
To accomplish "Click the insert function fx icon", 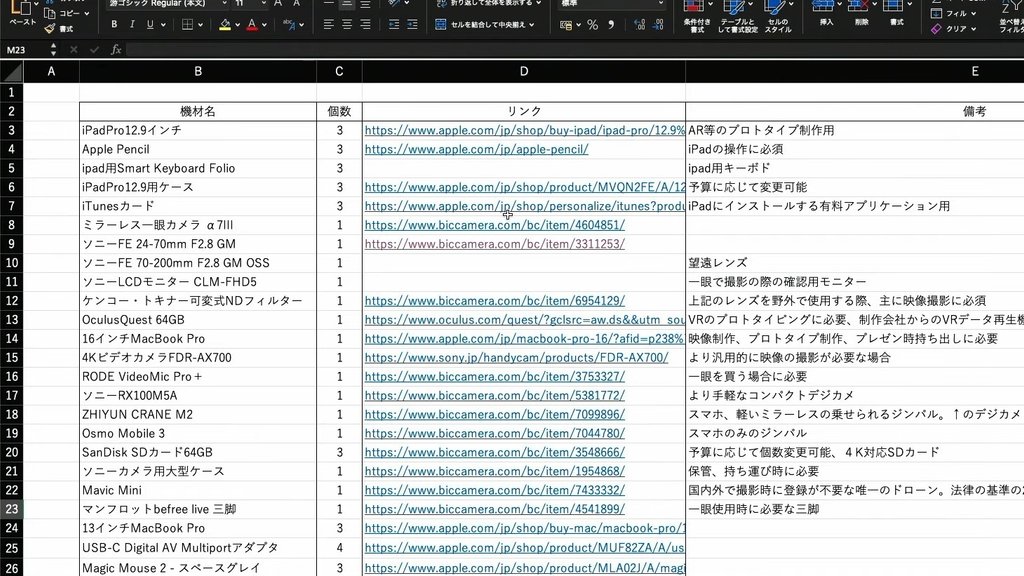I will [116, 50].
